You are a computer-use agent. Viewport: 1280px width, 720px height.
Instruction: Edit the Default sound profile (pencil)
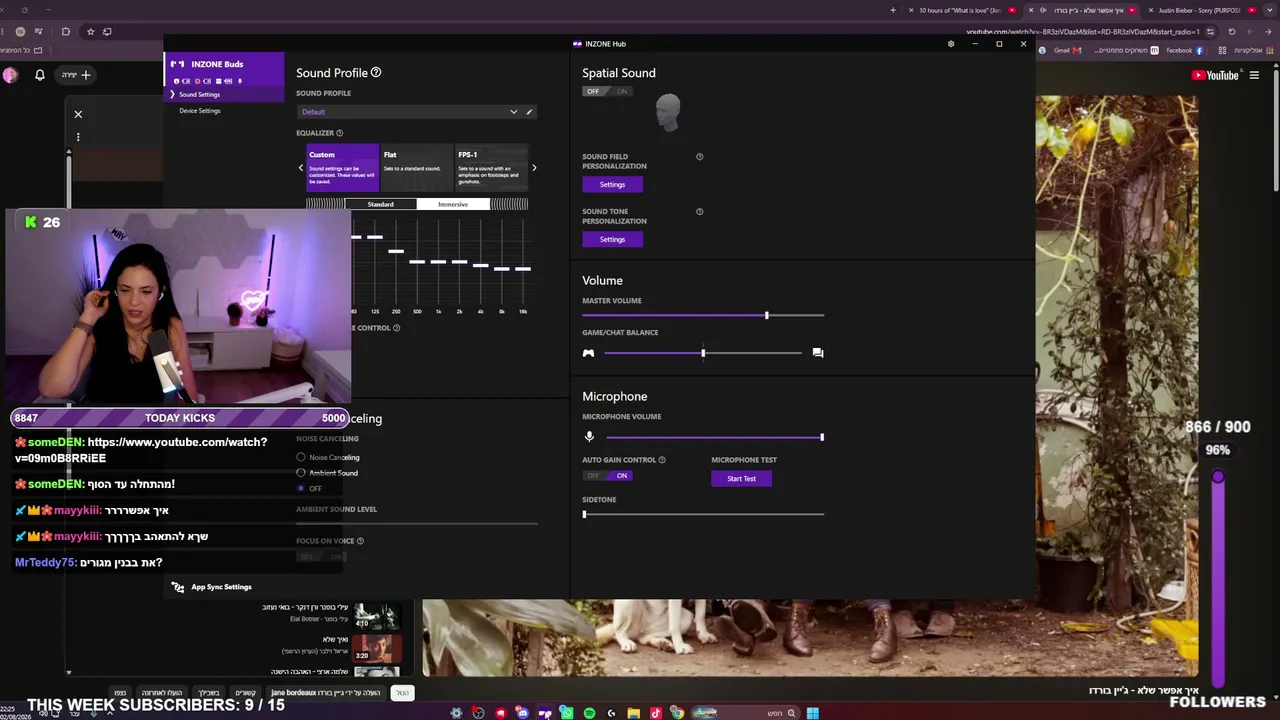(529, 112)
